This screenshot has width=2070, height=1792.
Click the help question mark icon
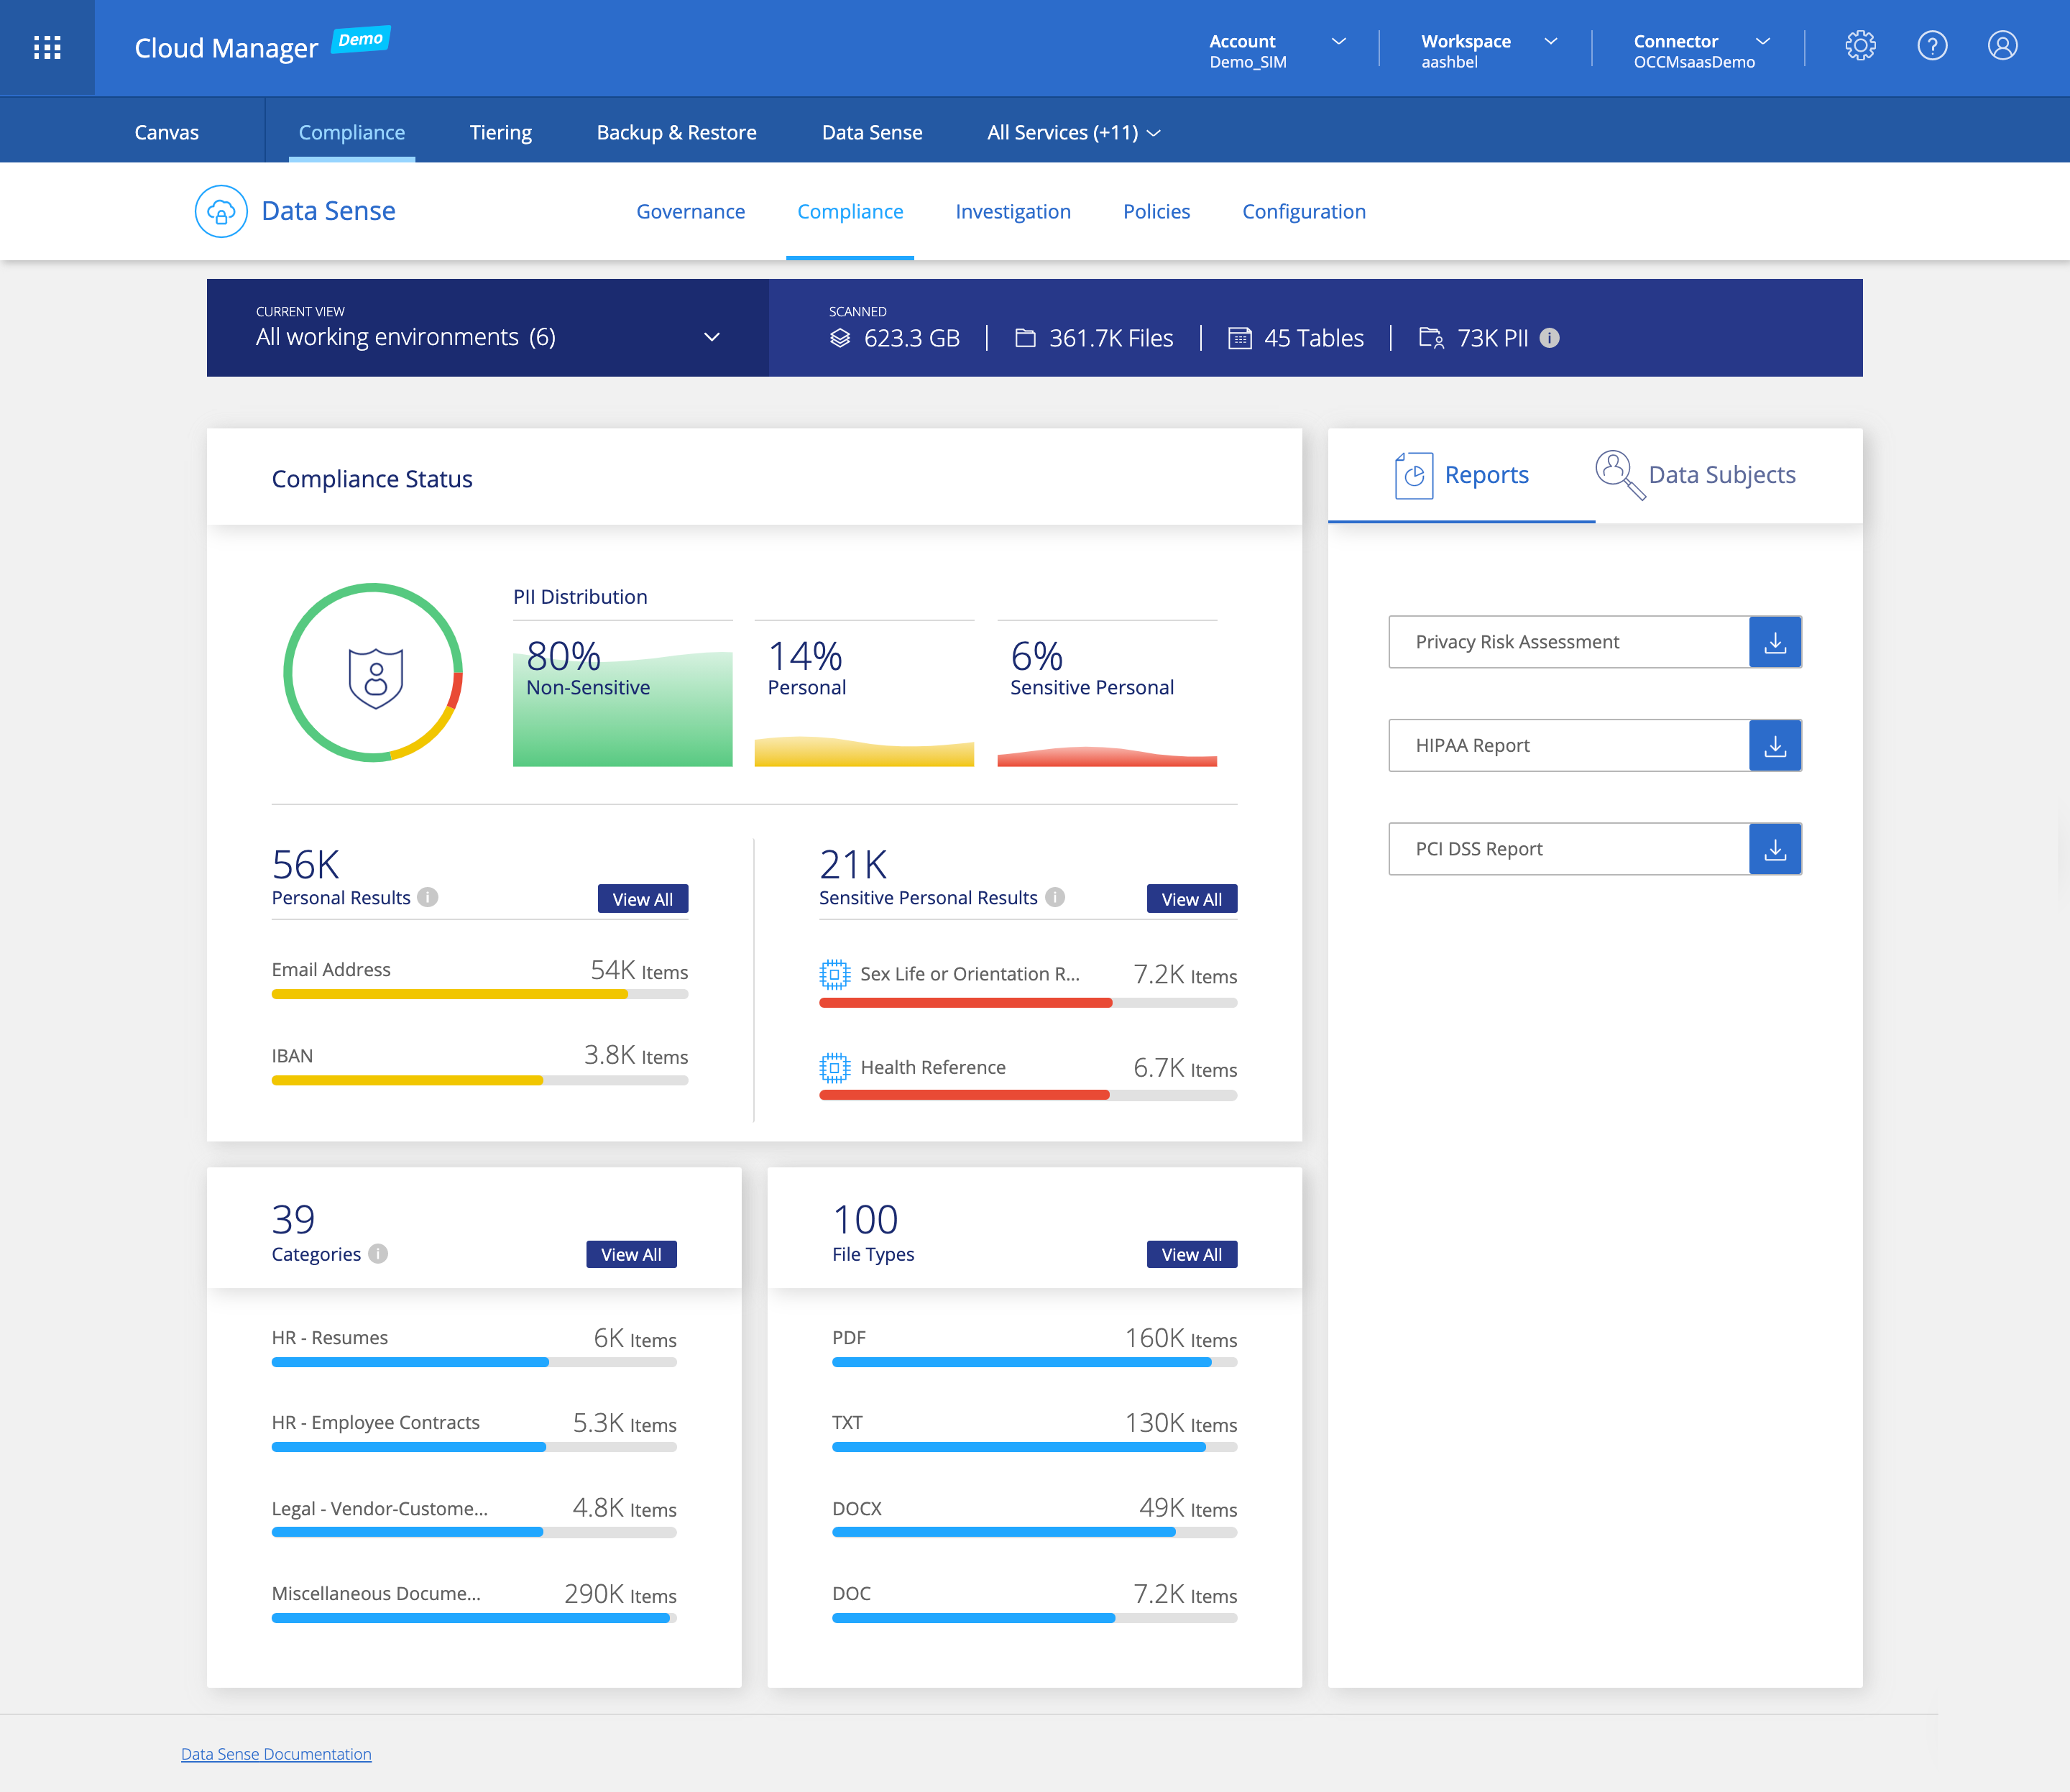tap(1932, 46)
